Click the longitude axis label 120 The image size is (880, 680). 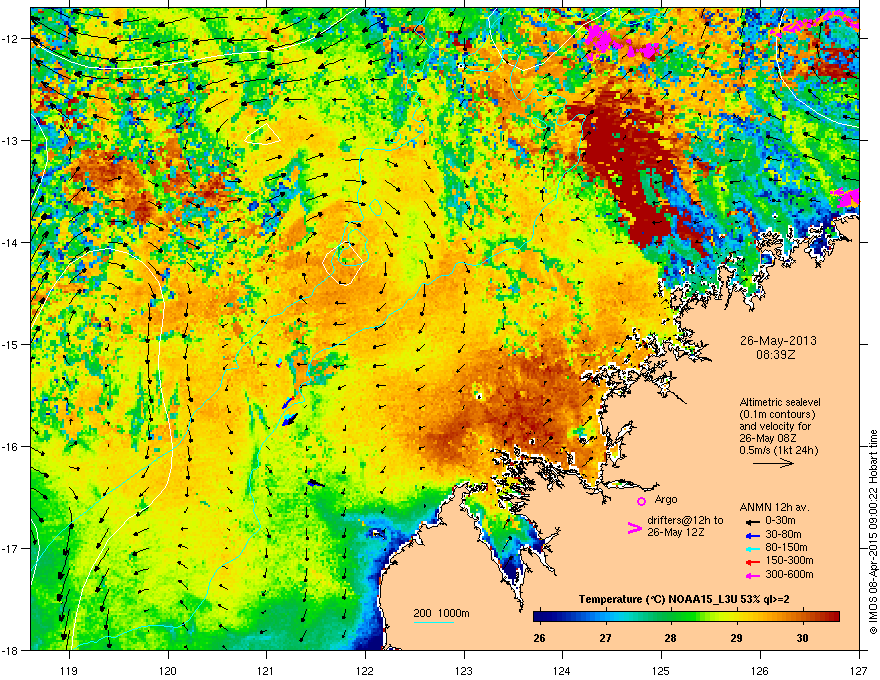168,670
